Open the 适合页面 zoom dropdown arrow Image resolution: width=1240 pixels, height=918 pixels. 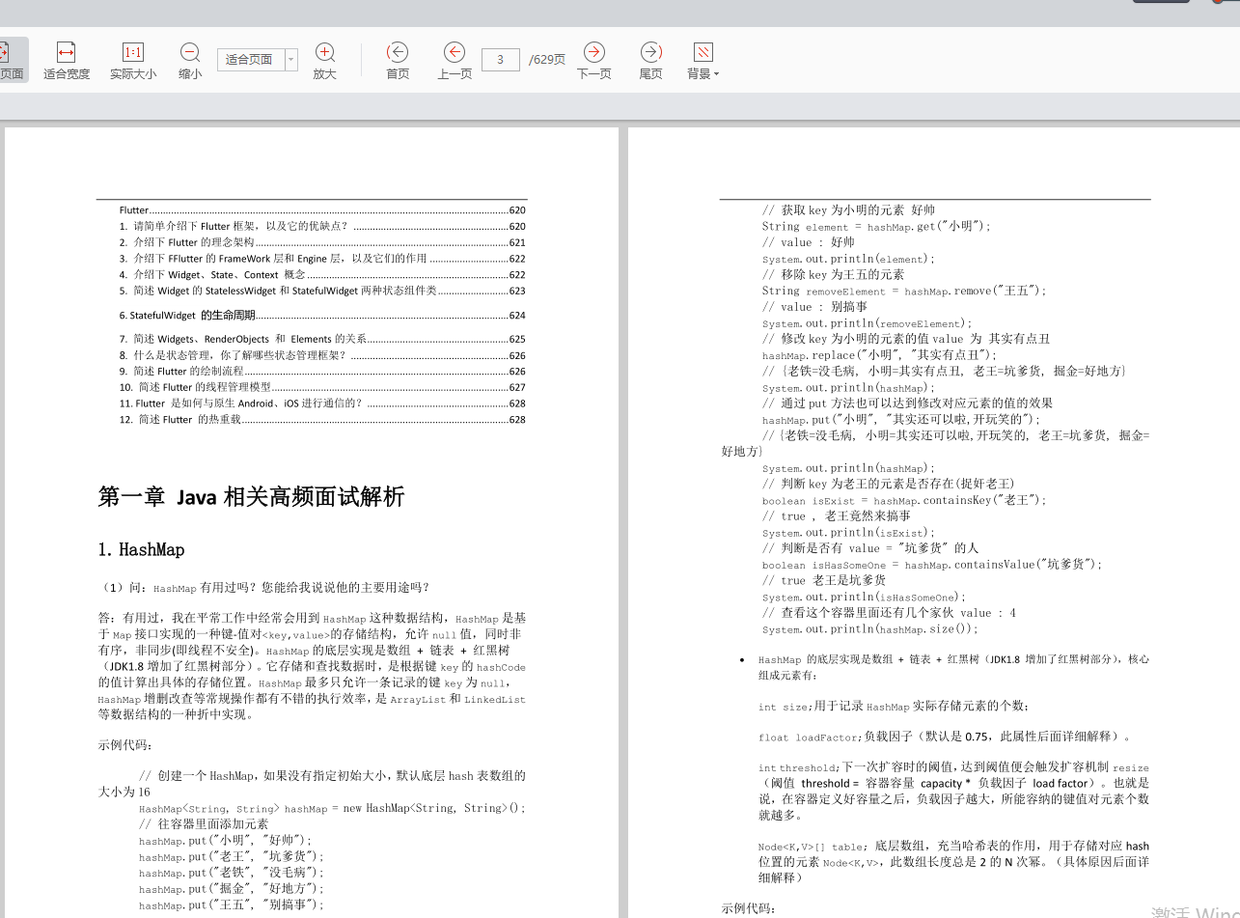coord(291,60)
